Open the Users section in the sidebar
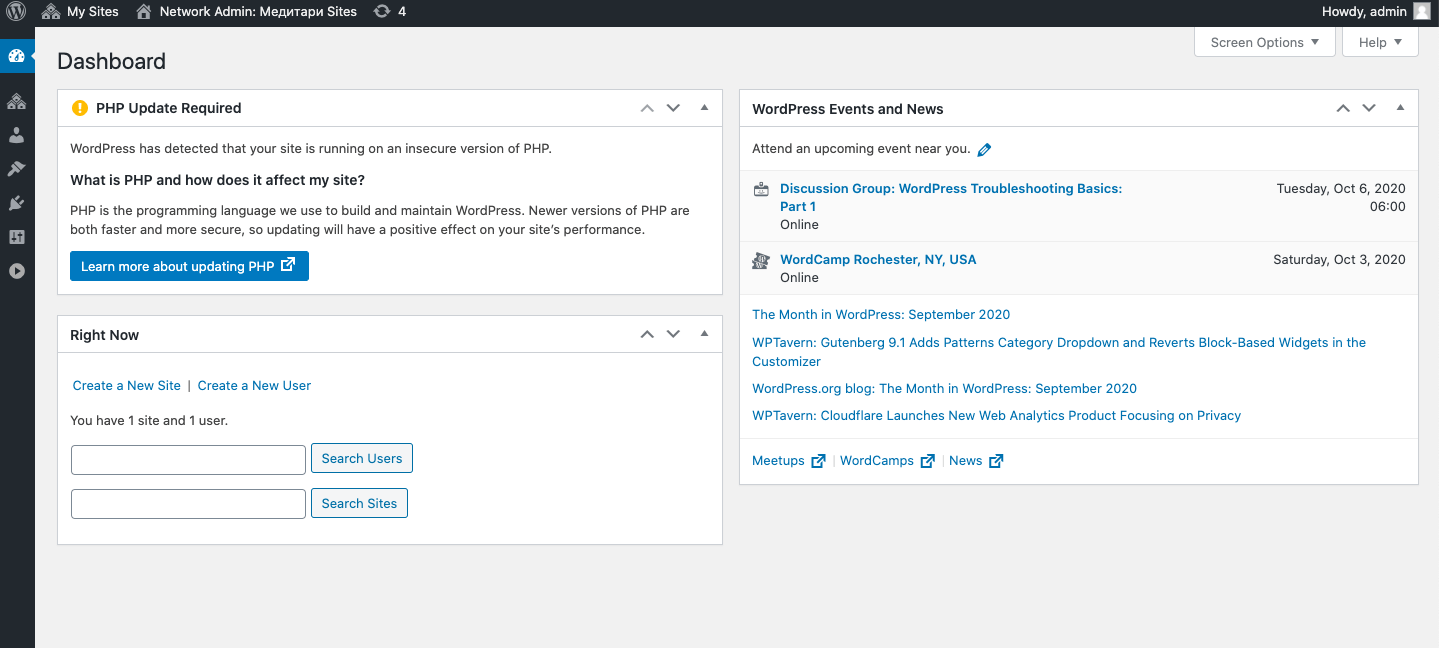Screen dimensions: 1439x648 (x=16, y=135)
